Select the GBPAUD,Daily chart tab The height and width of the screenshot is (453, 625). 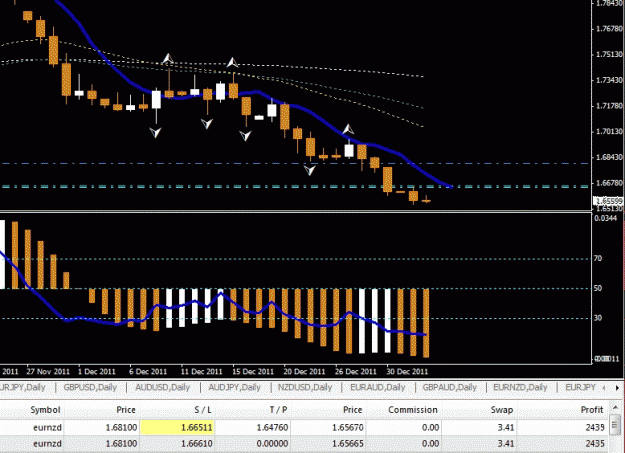click(450, 387)
